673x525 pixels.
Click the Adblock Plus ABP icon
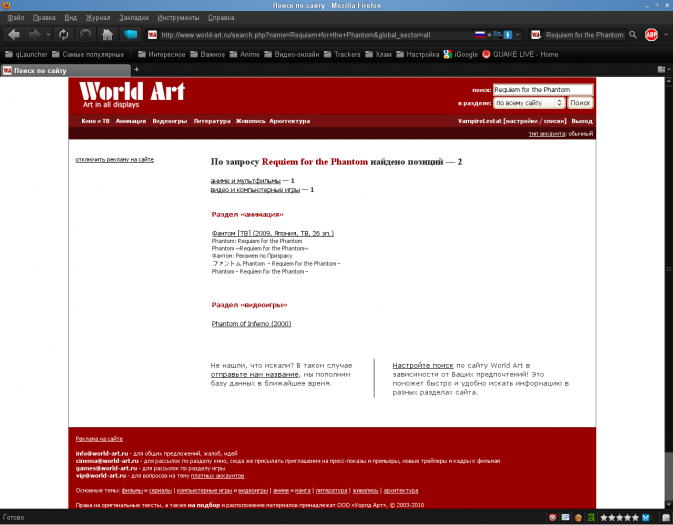coord(651,35)
